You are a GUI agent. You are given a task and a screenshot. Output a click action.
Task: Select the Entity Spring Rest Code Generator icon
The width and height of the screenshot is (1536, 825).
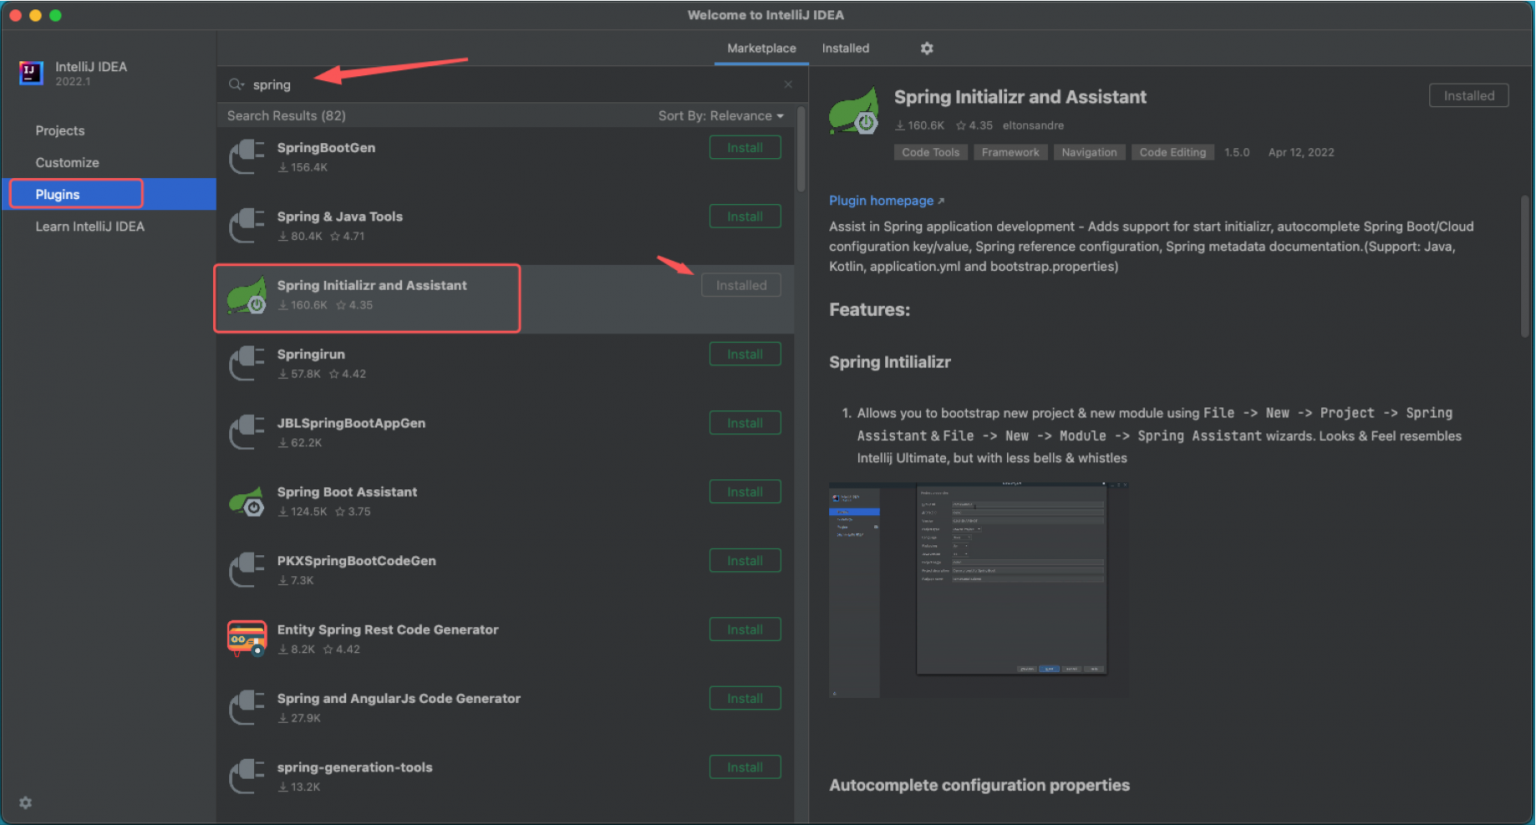[x=246, y=638]
